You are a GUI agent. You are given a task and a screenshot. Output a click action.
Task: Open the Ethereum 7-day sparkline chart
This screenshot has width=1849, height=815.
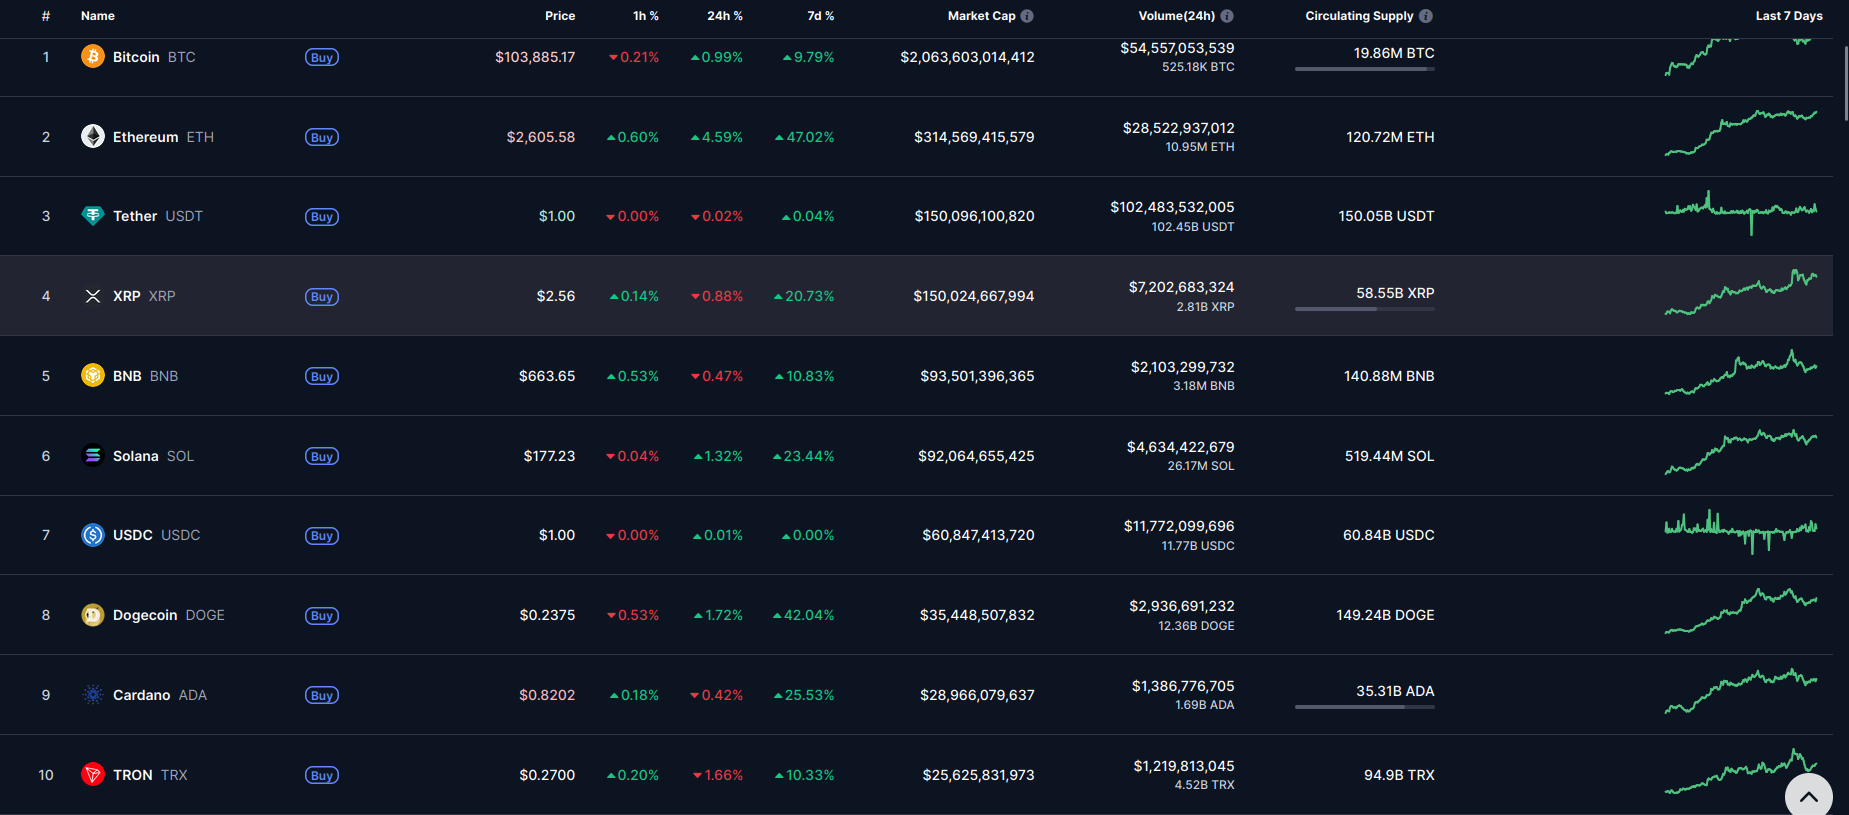(1740, 133)
